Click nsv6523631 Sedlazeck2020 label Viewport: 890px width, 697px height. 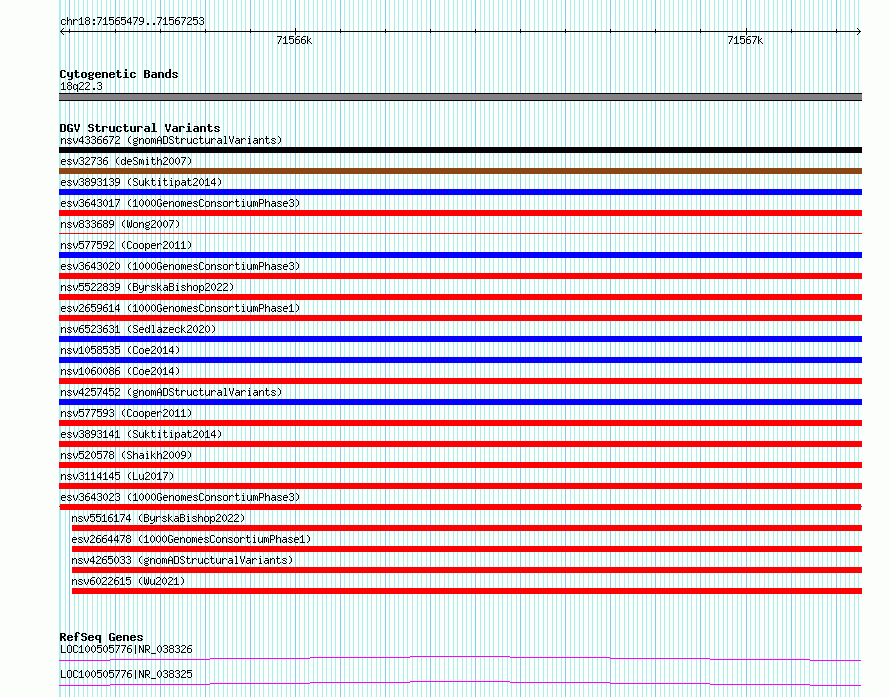[x=138, y=329]
